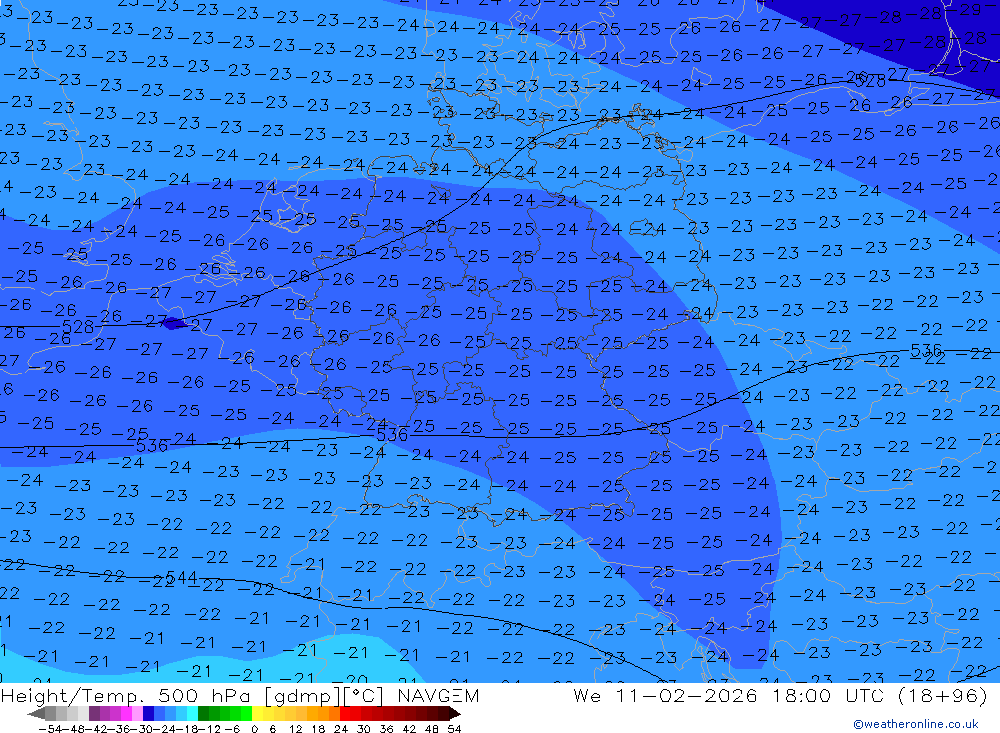Click the '18:00 UTC' time label

(830, 695)
